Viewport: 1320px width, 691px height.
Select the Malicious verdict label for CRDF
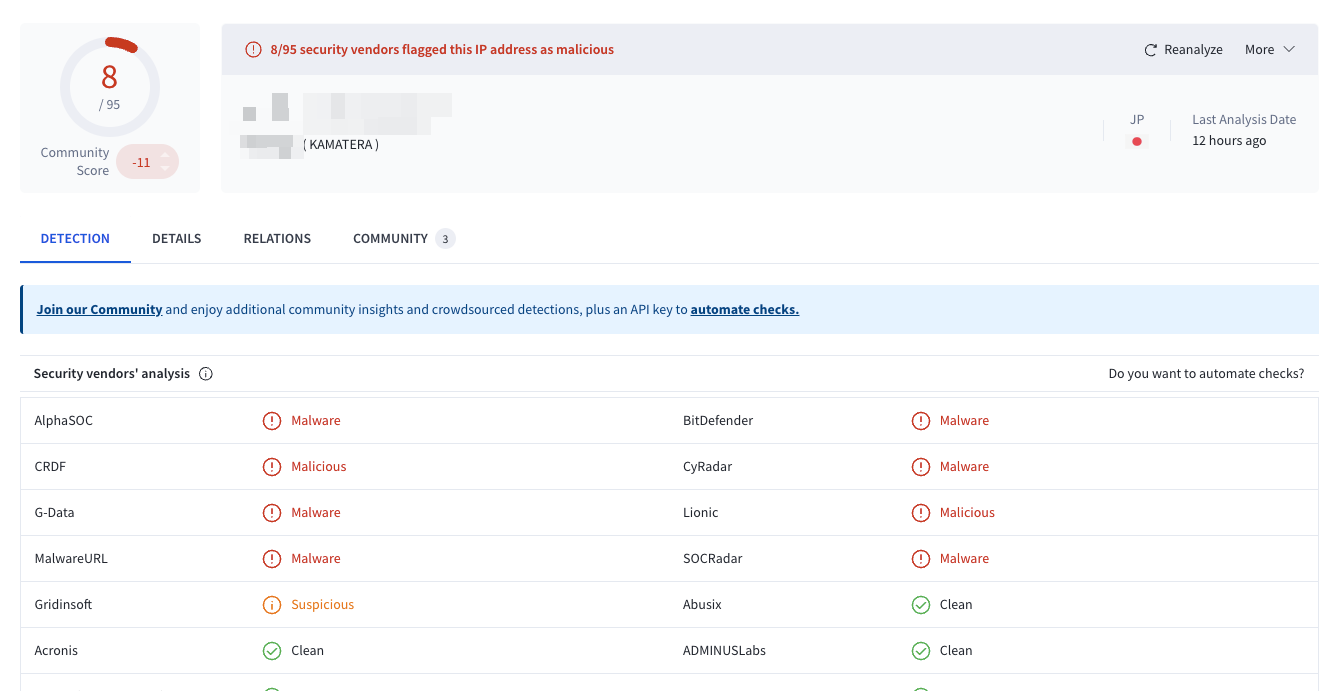click(x=319, y=466)
